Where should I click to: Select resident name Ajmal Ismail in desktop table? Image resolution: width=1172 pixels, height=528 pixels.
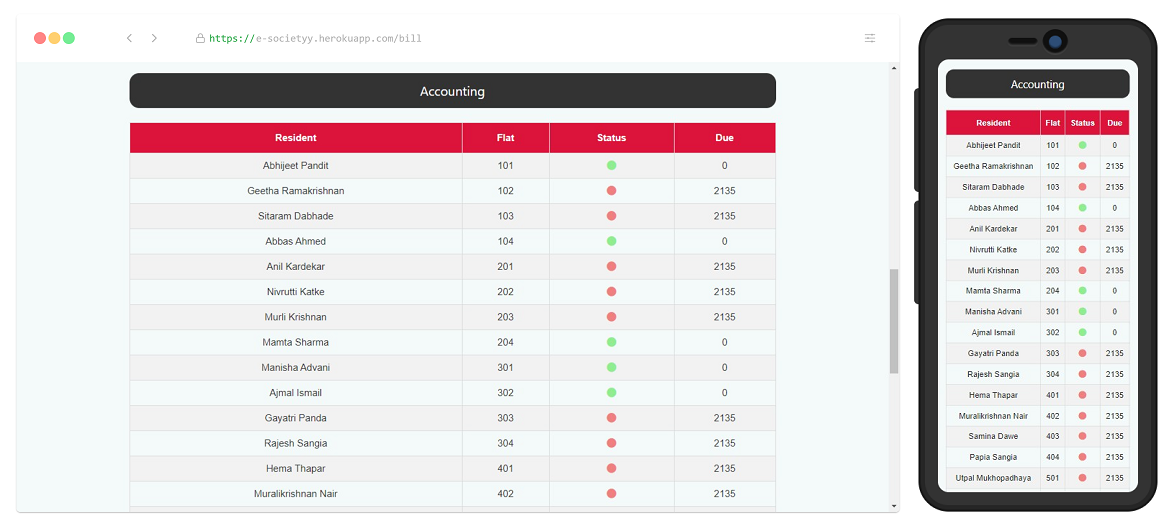click(x=296, y=393)
